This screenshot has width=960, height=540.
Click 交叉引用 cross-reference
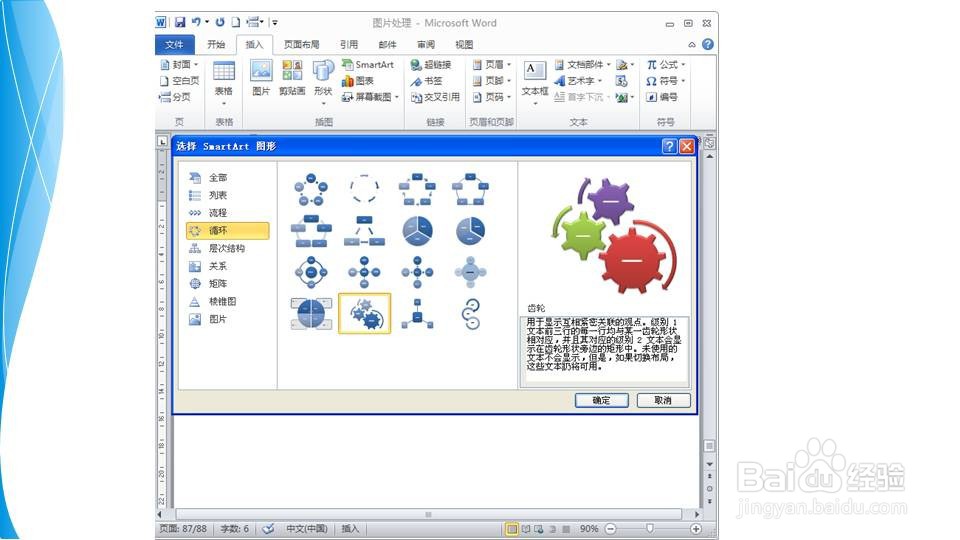435,97
